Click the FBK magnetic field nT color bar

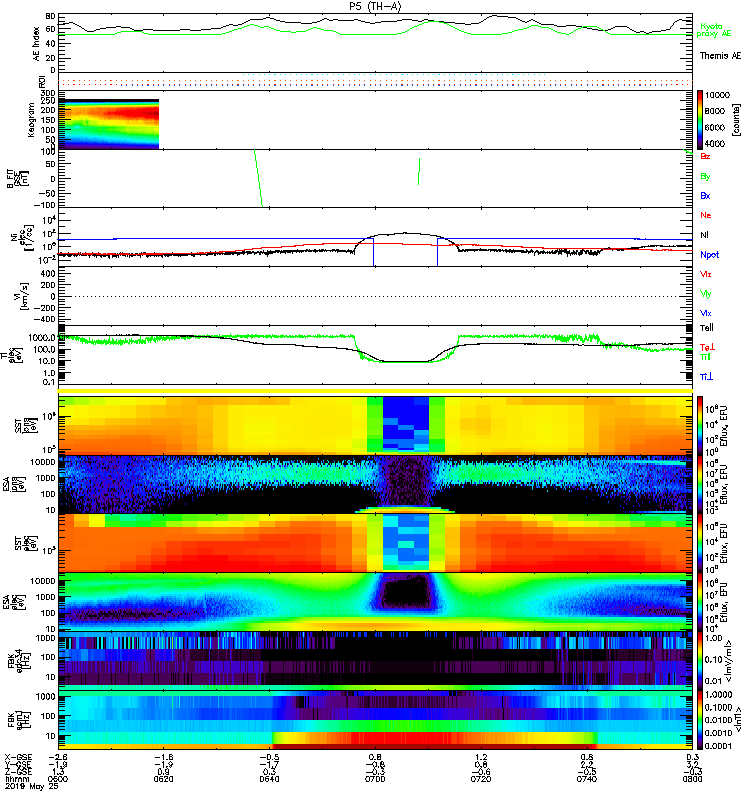click(x=700, y=720)
